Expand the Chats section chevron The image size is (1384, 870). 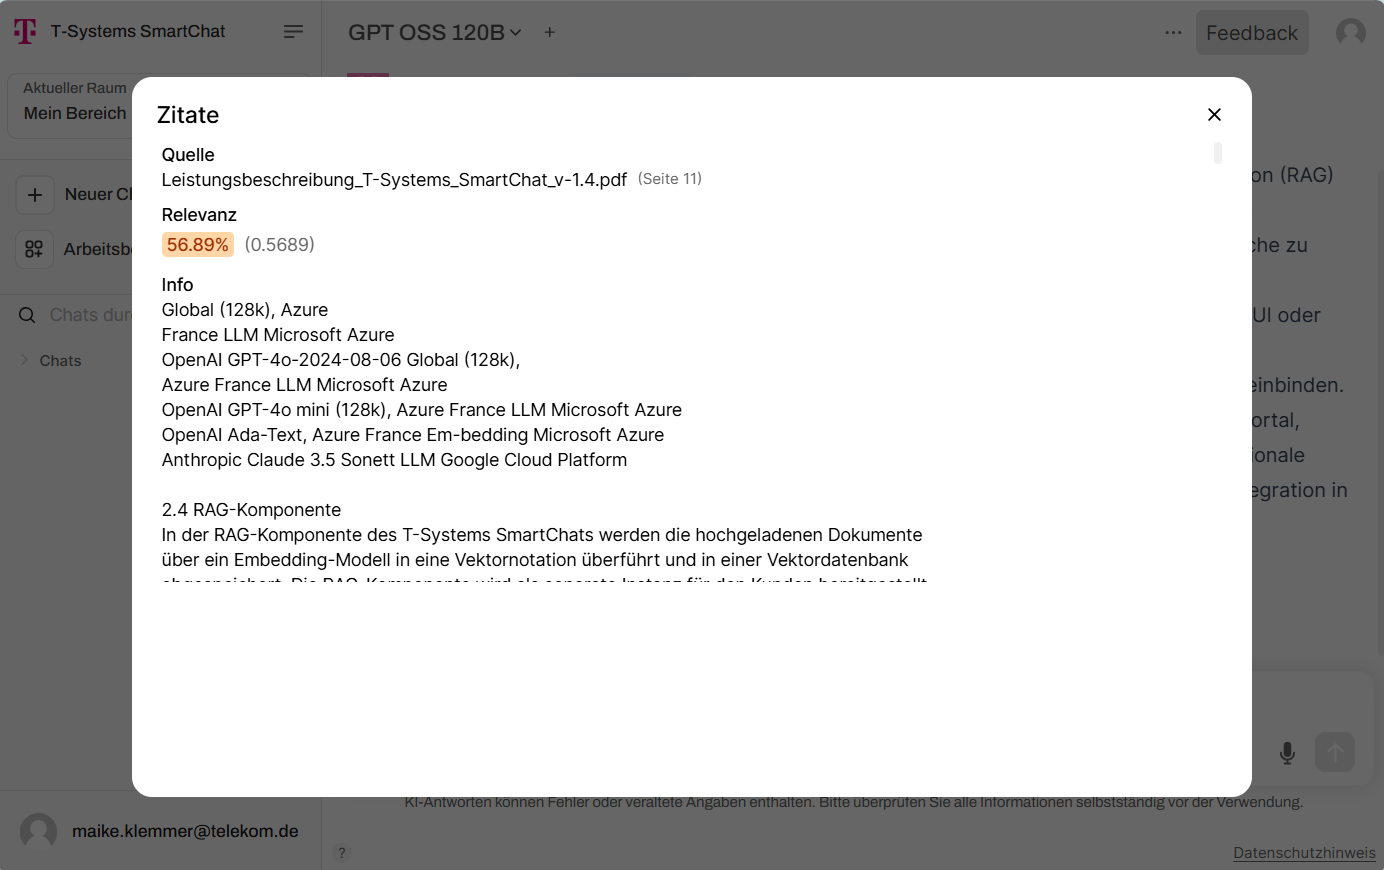(x=24, y=360)
